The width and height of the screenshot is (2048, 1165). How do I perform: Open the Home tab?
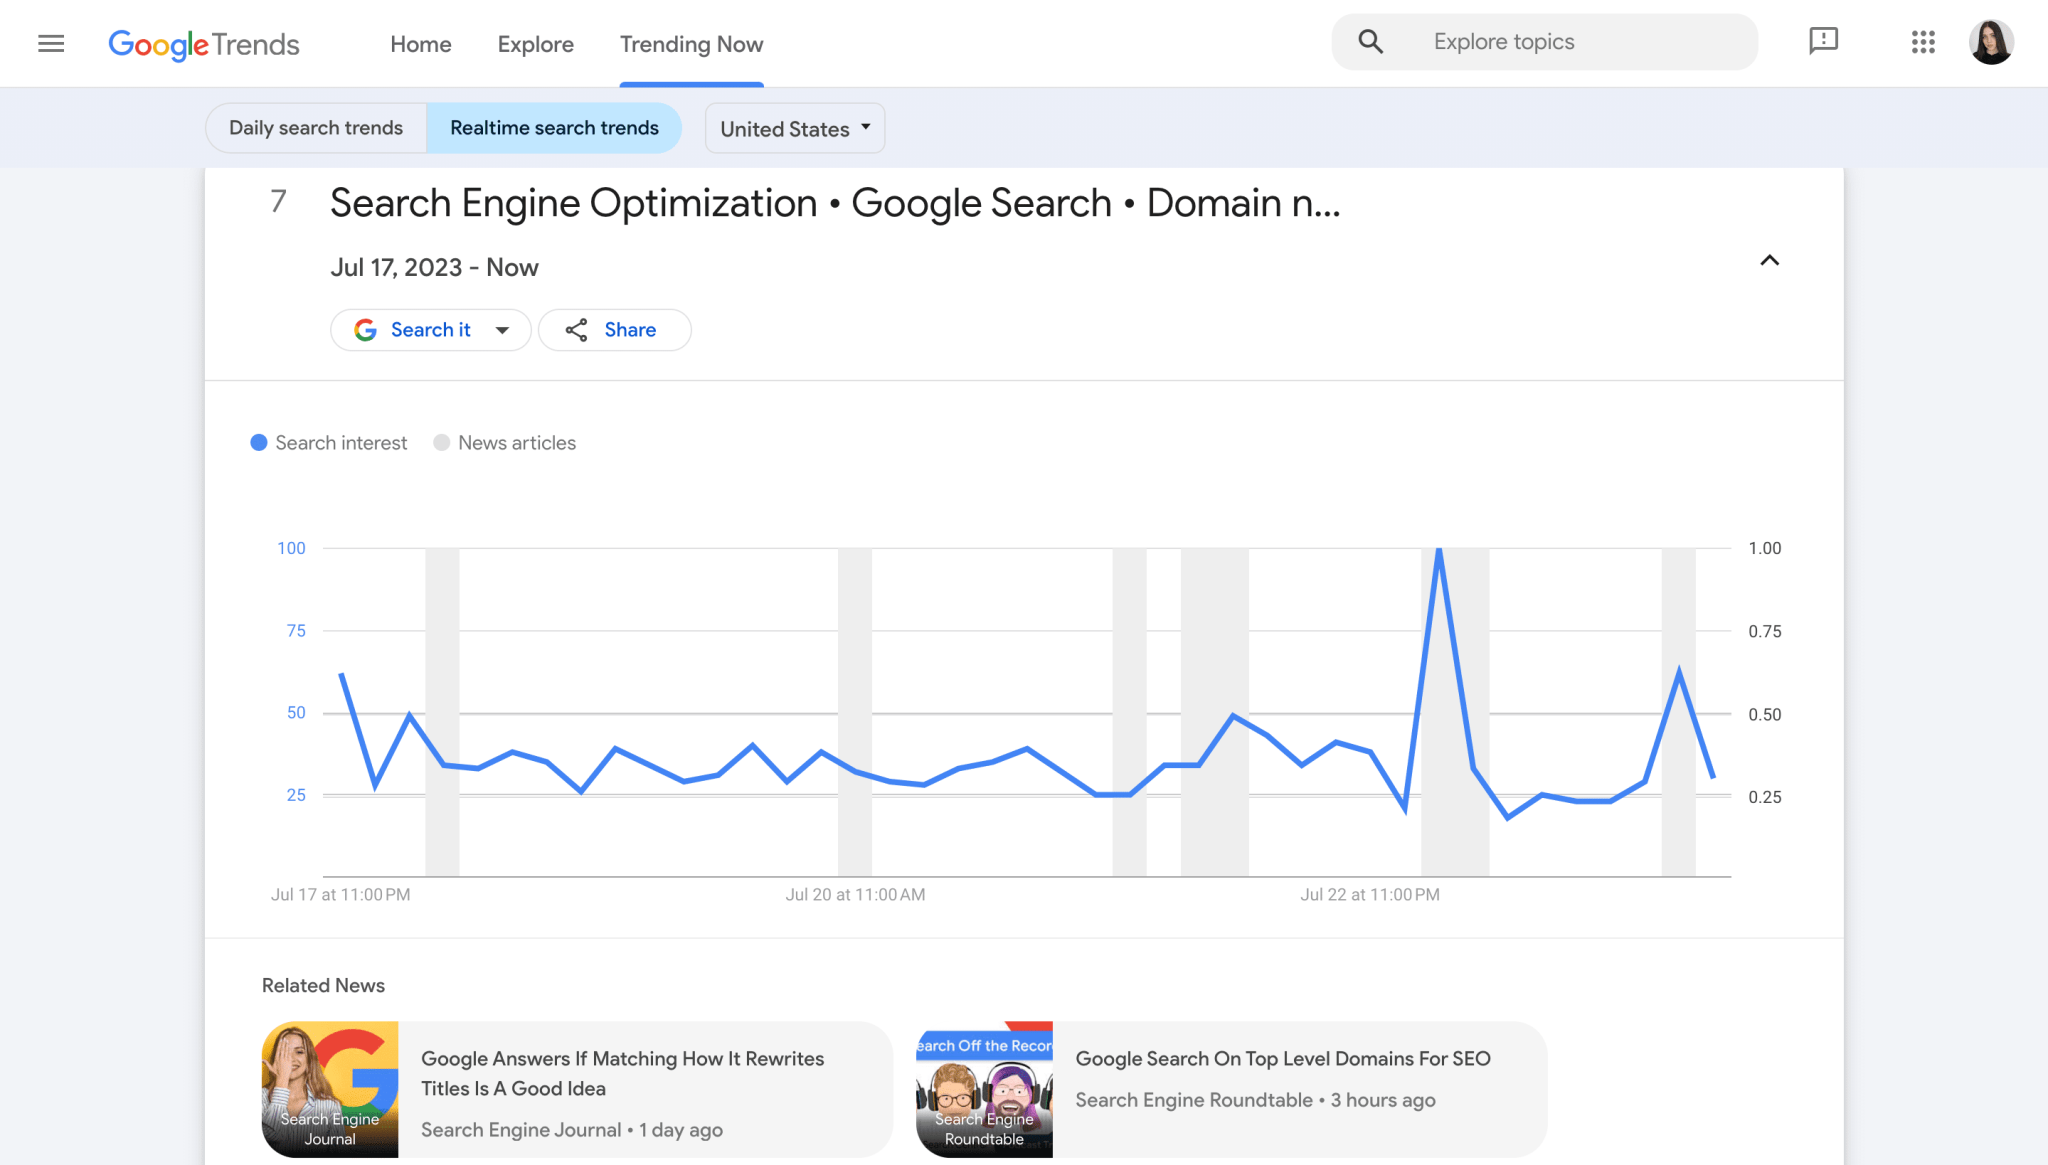click(421, 44)
